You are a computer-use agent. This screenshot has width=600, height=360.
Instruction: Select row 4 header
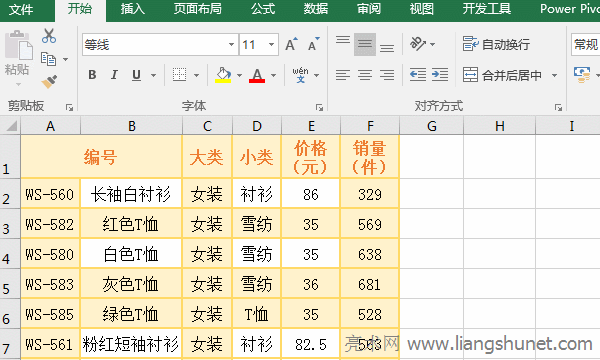[10, 254]
